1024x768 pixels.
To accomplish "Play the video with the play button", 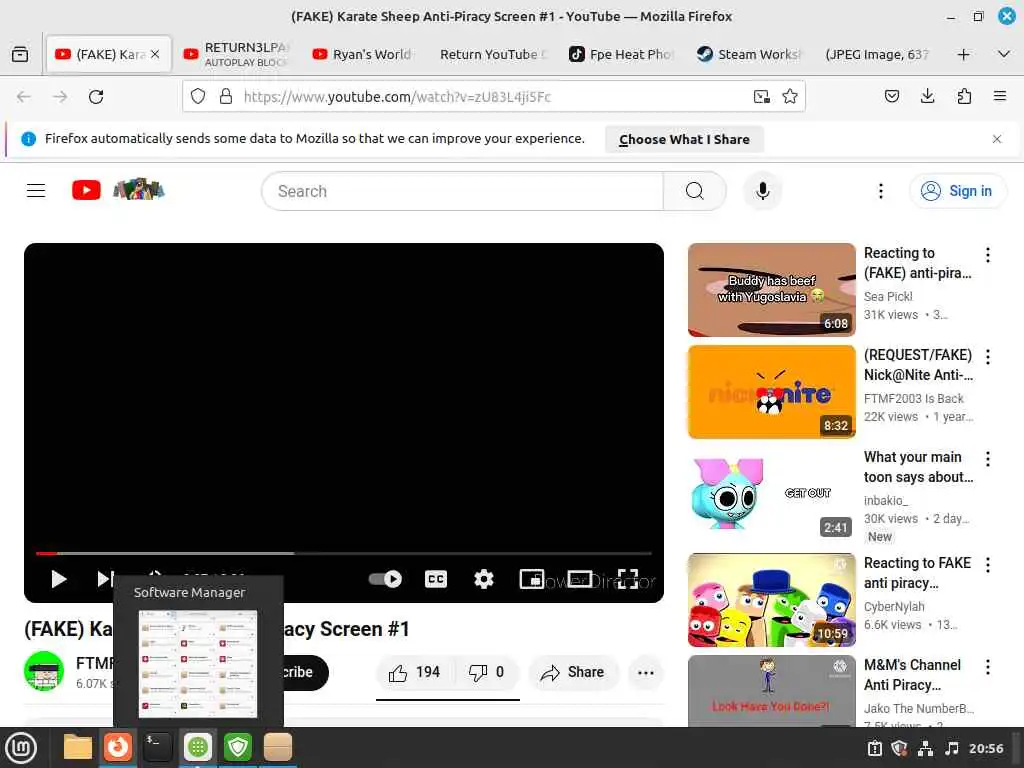I will pyautogui.click(x=58, y=579).
